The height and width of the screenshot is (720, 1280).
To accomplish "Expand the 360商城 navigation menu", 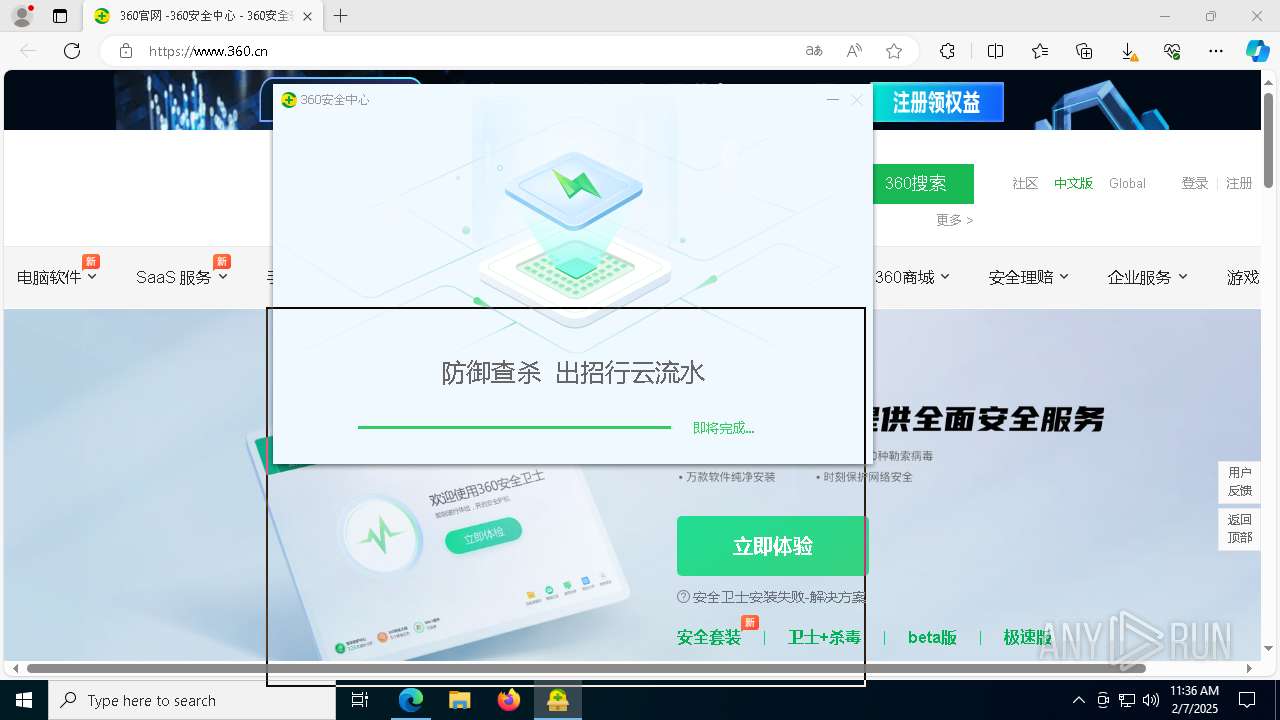I will click(912, 277).
